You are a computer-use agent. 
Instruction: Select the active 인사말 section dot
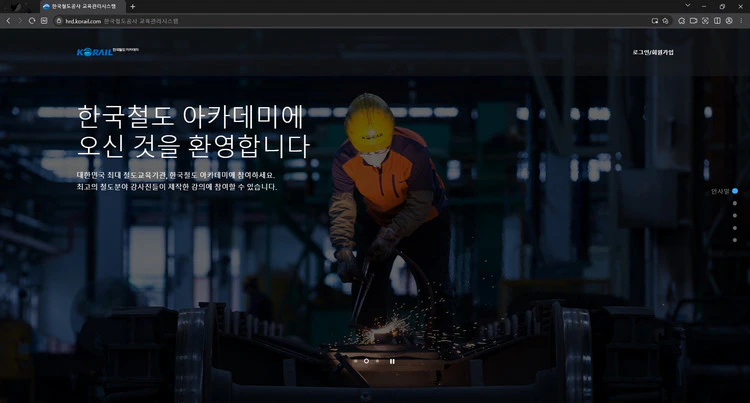click(734, 190)
